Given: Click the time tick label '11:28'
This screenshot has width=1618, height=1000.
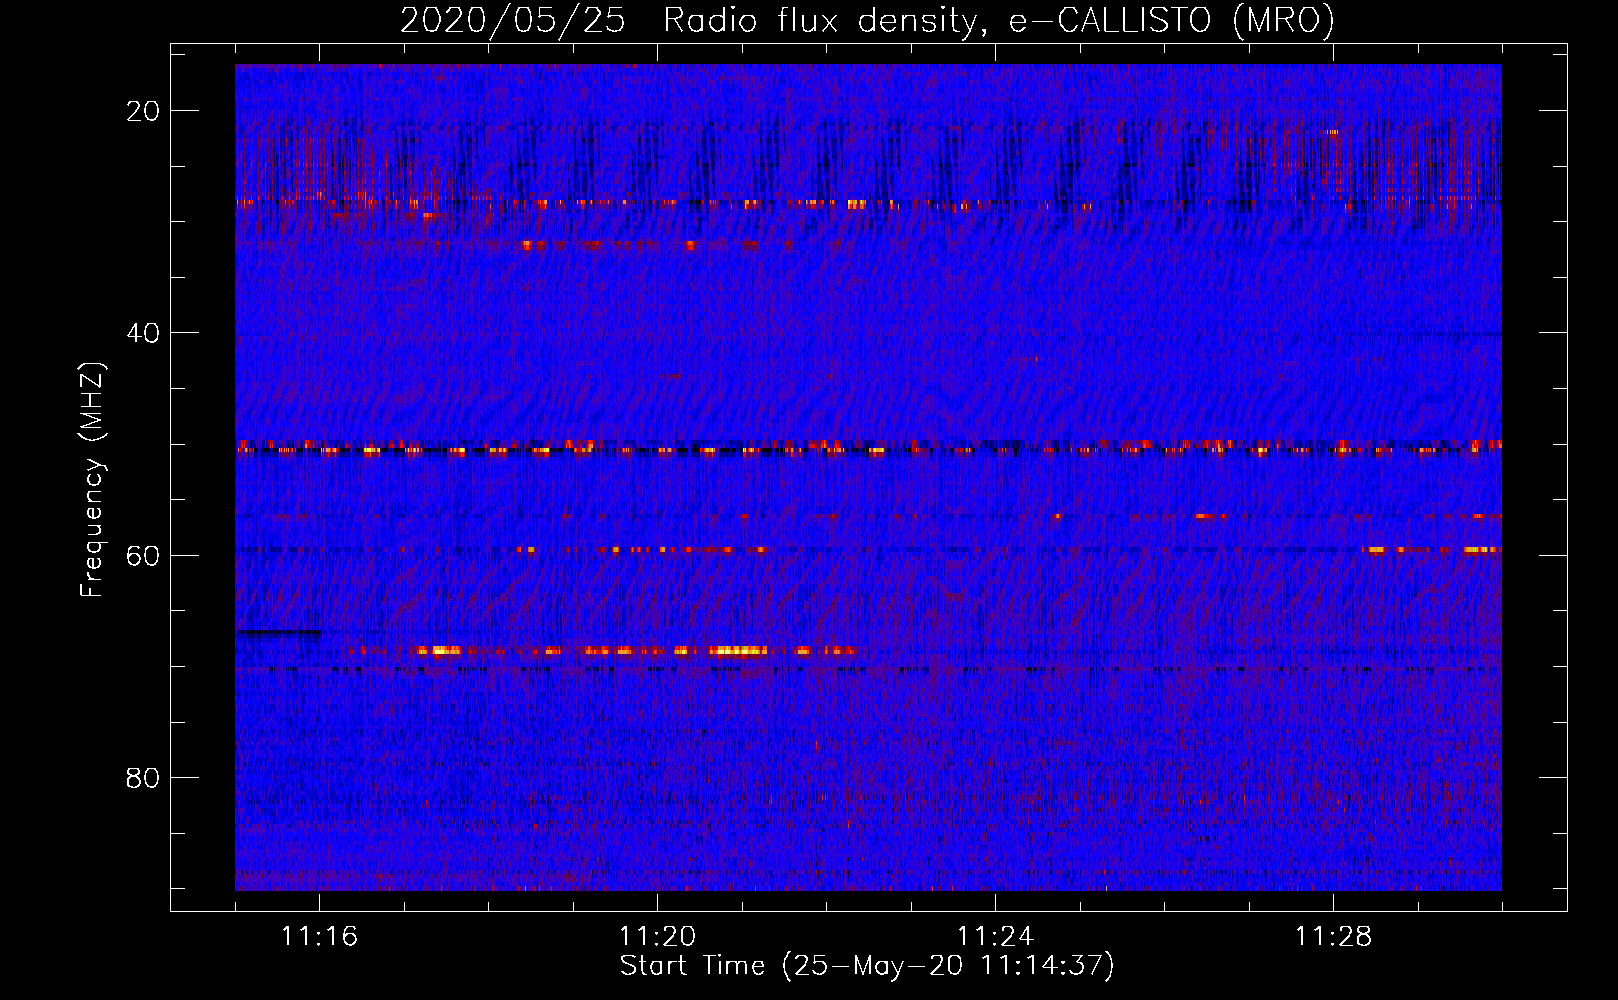Looking at the screenshot, I should point(1333,937).
